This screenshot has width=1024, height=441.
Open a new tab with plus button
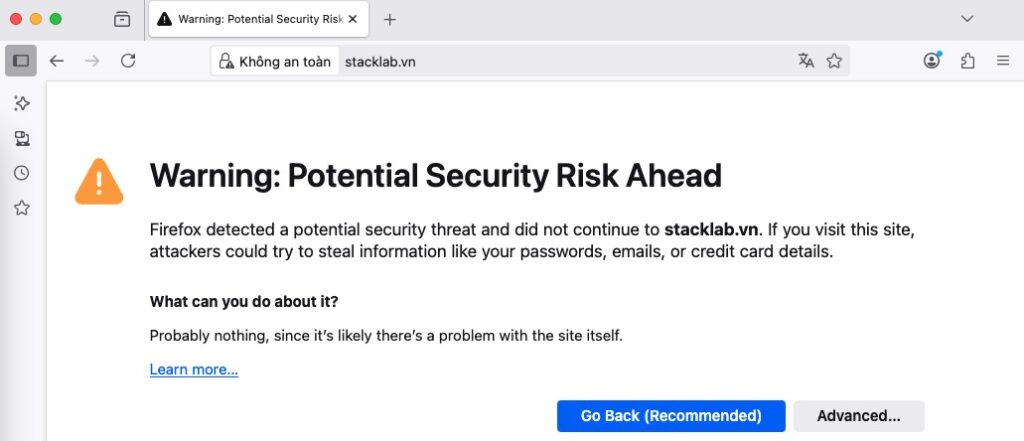pyautogui.click(x=390, y=20)
